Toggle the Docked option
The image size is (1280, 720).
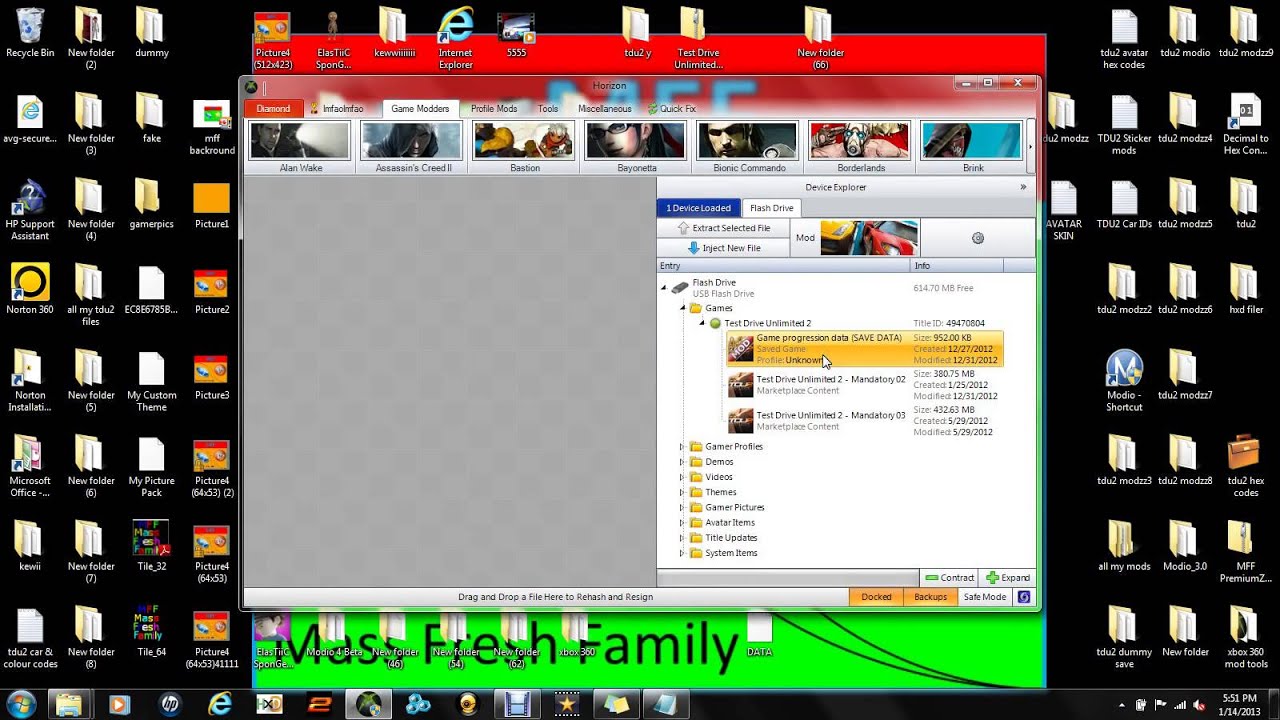pyautogui.click(x=876, y=597)
